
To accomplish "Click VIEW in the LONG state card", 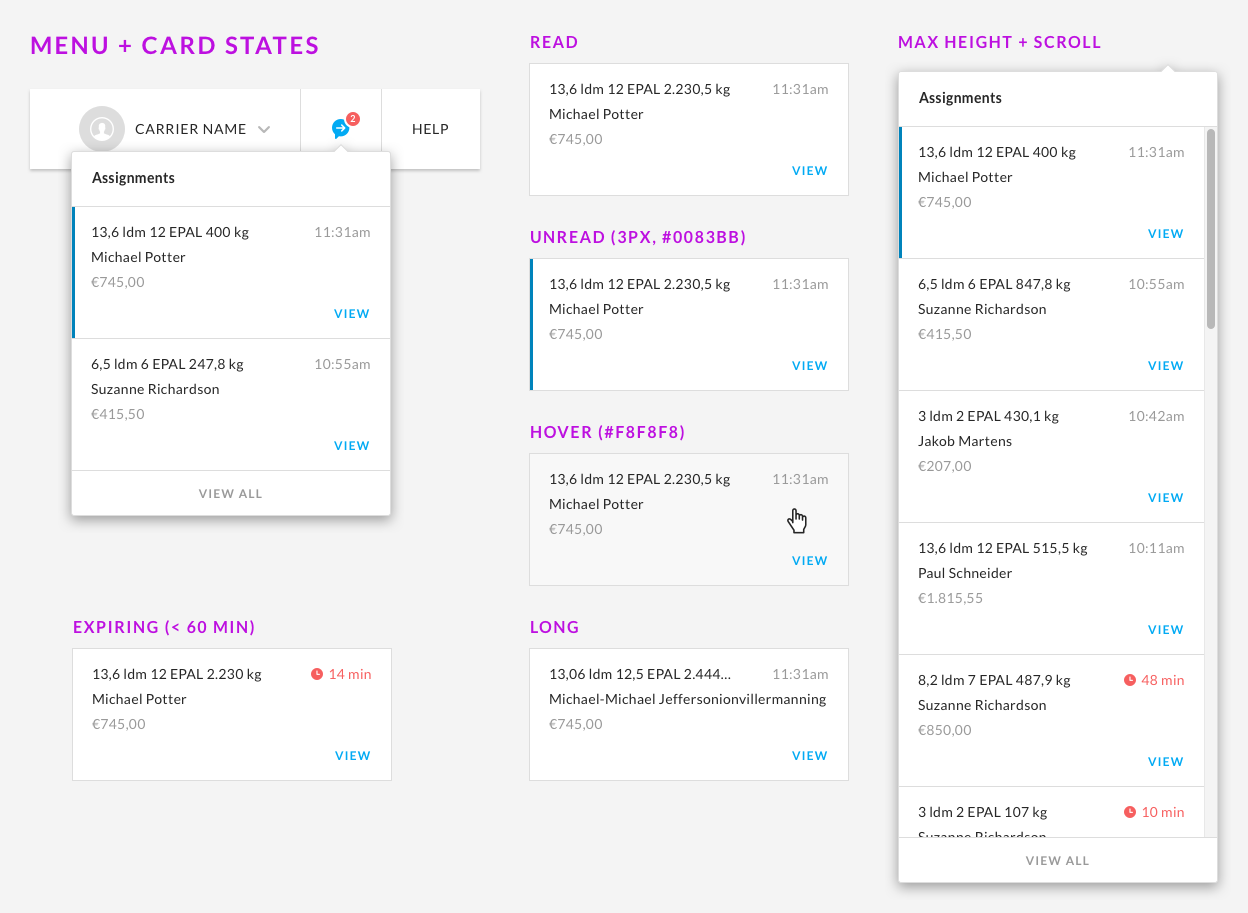I will tap(810, 756).
